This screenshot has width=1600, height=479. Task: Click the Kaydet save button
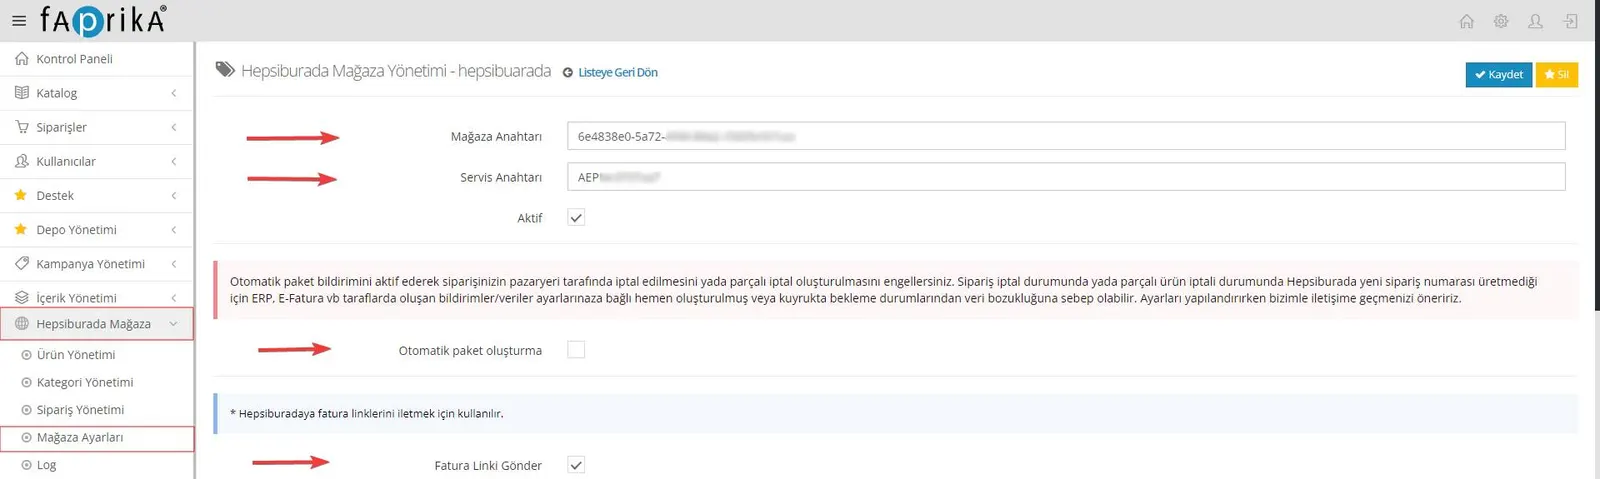1498,75
